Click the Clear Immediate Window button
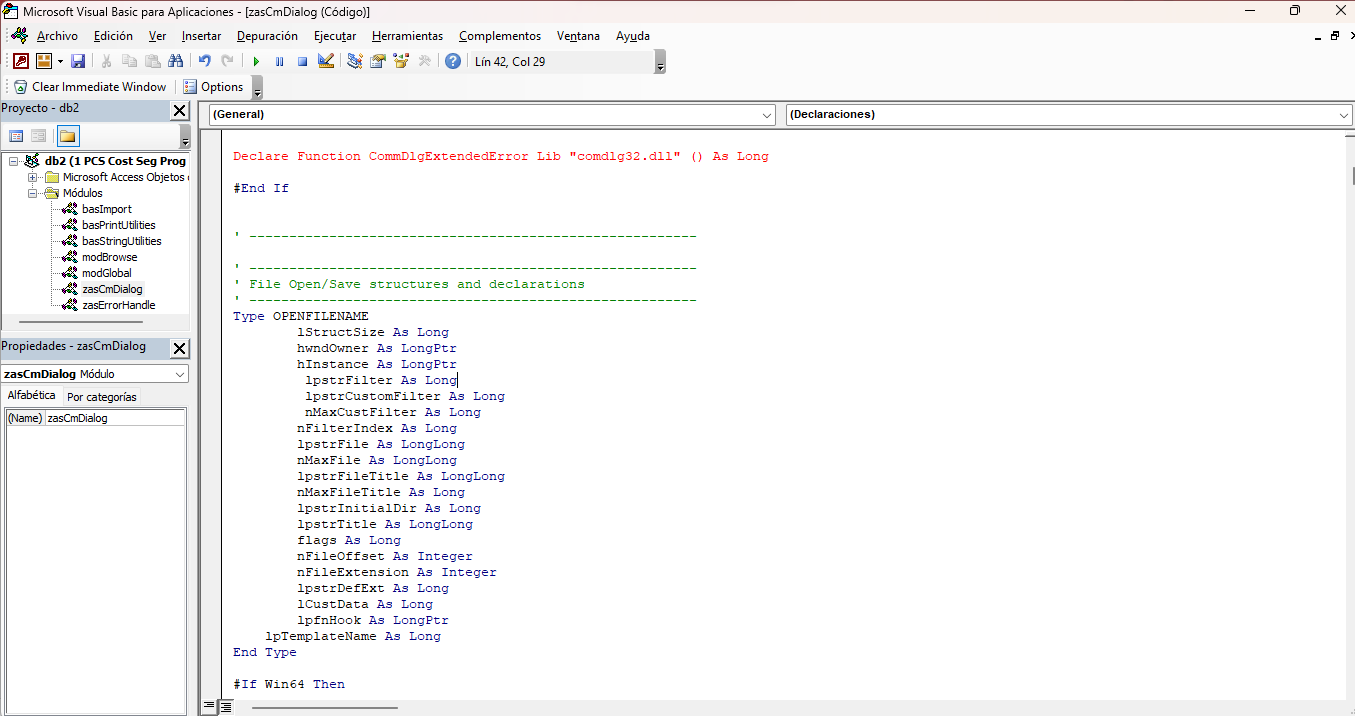 click(x=90, y=87)
